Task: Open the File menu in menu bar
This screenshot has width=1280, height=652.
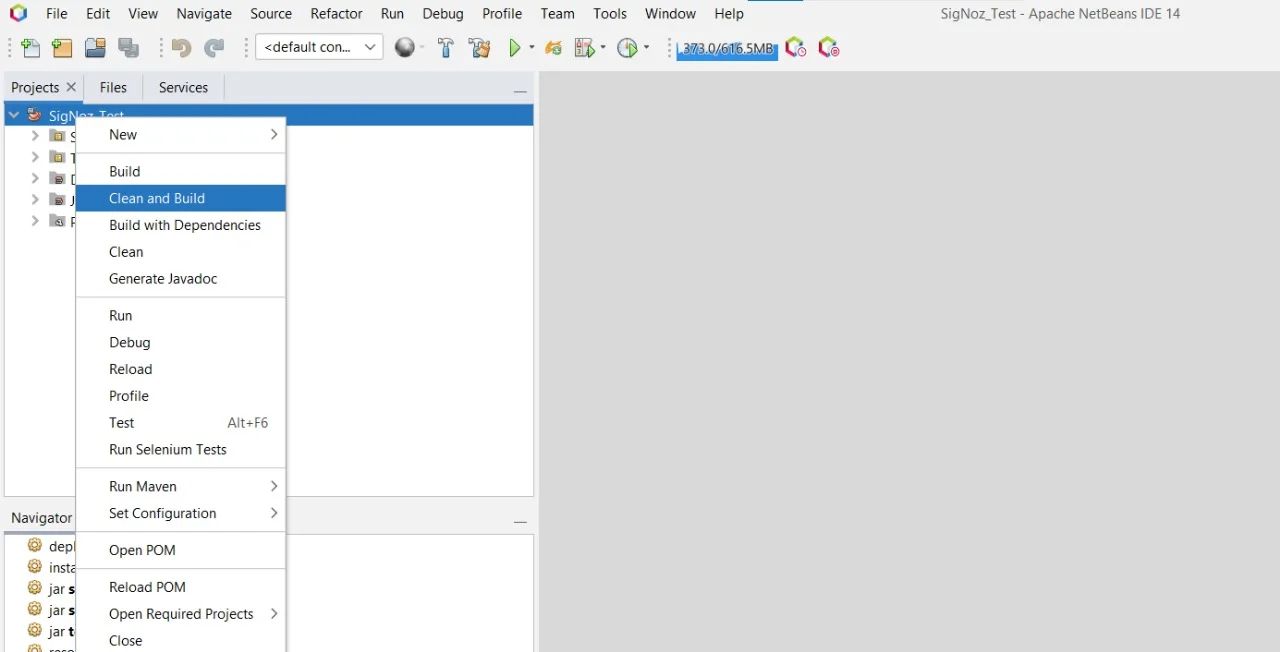Action: [57, 13]
